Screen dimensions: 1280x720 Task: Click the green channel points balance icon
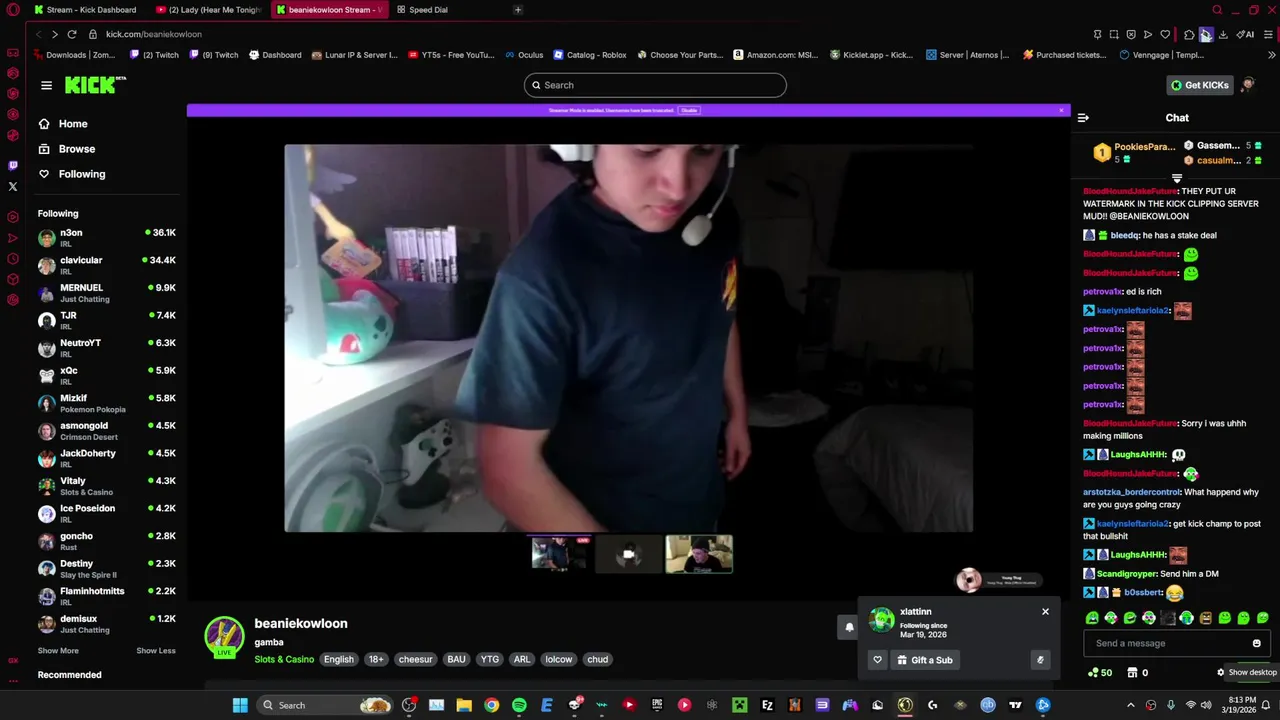1093,673
